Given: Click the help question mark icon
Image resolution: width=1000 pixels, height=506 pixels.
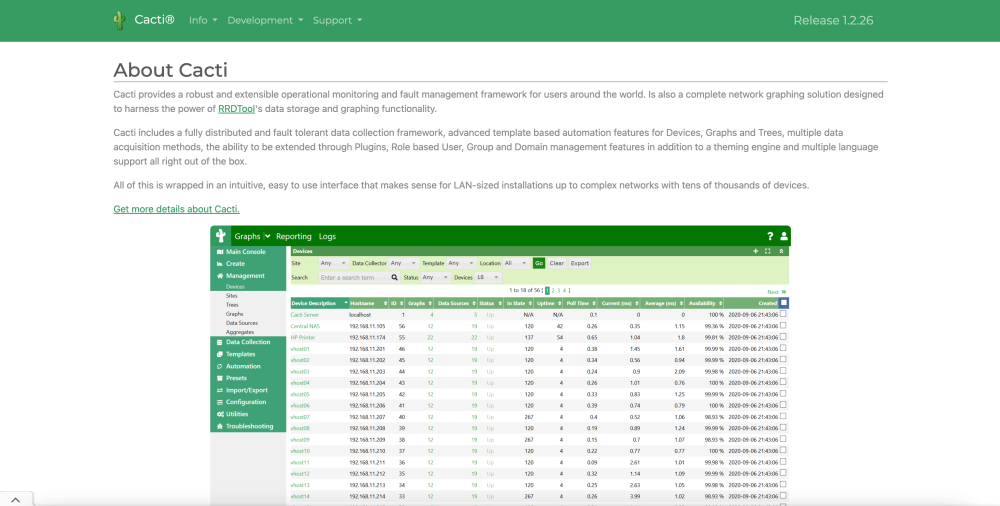Looking at the screenshot, I should coord(769,236).
